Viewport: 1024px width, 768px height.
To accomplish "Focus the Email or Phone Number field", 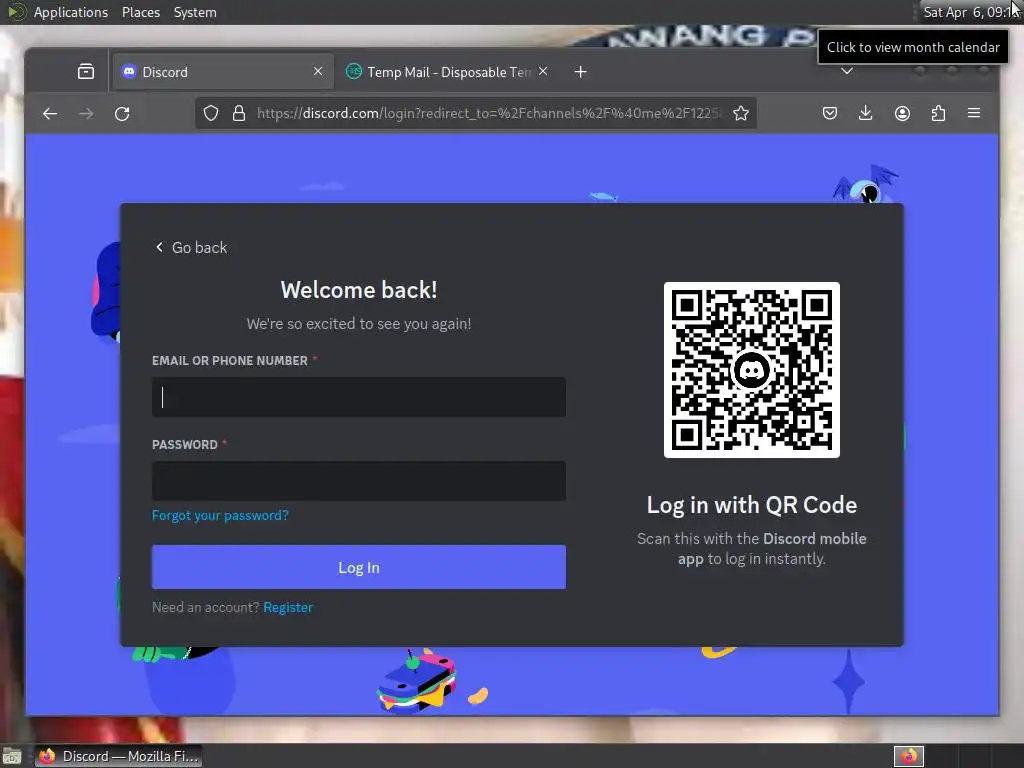I will coord(359,397).
